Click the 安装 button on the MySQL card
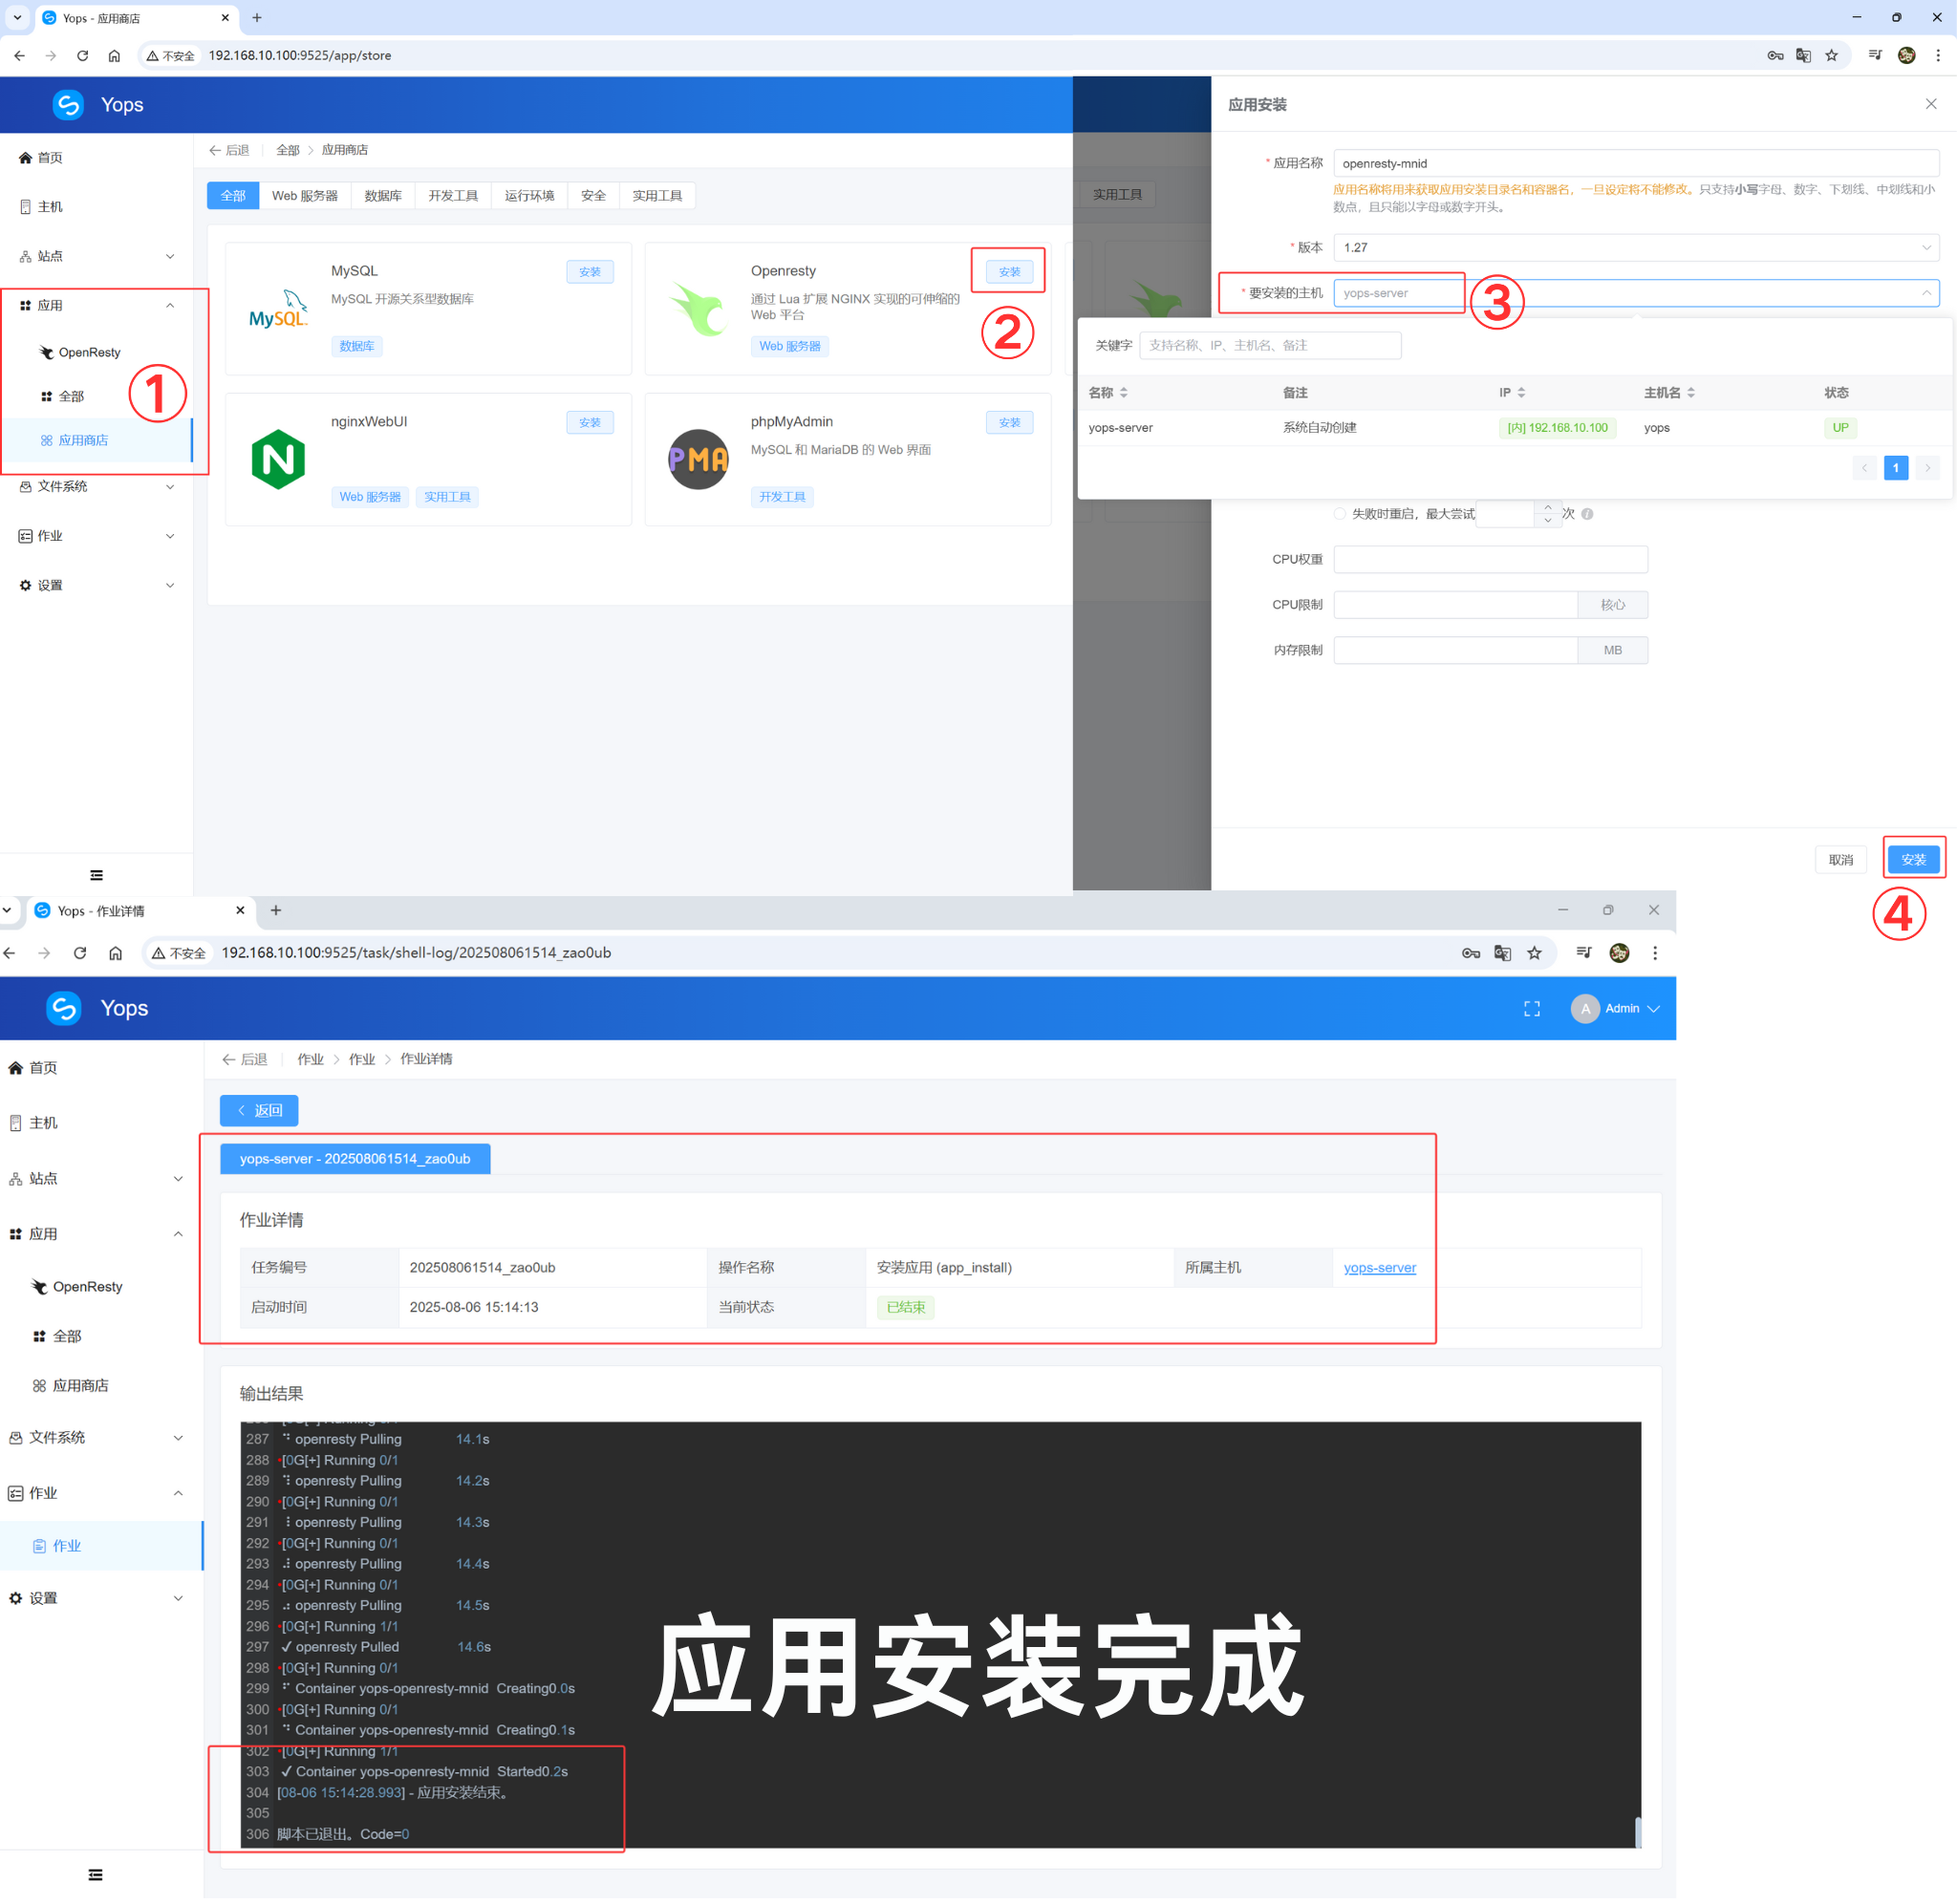The image size is (1957, 1904). (590, 271)
